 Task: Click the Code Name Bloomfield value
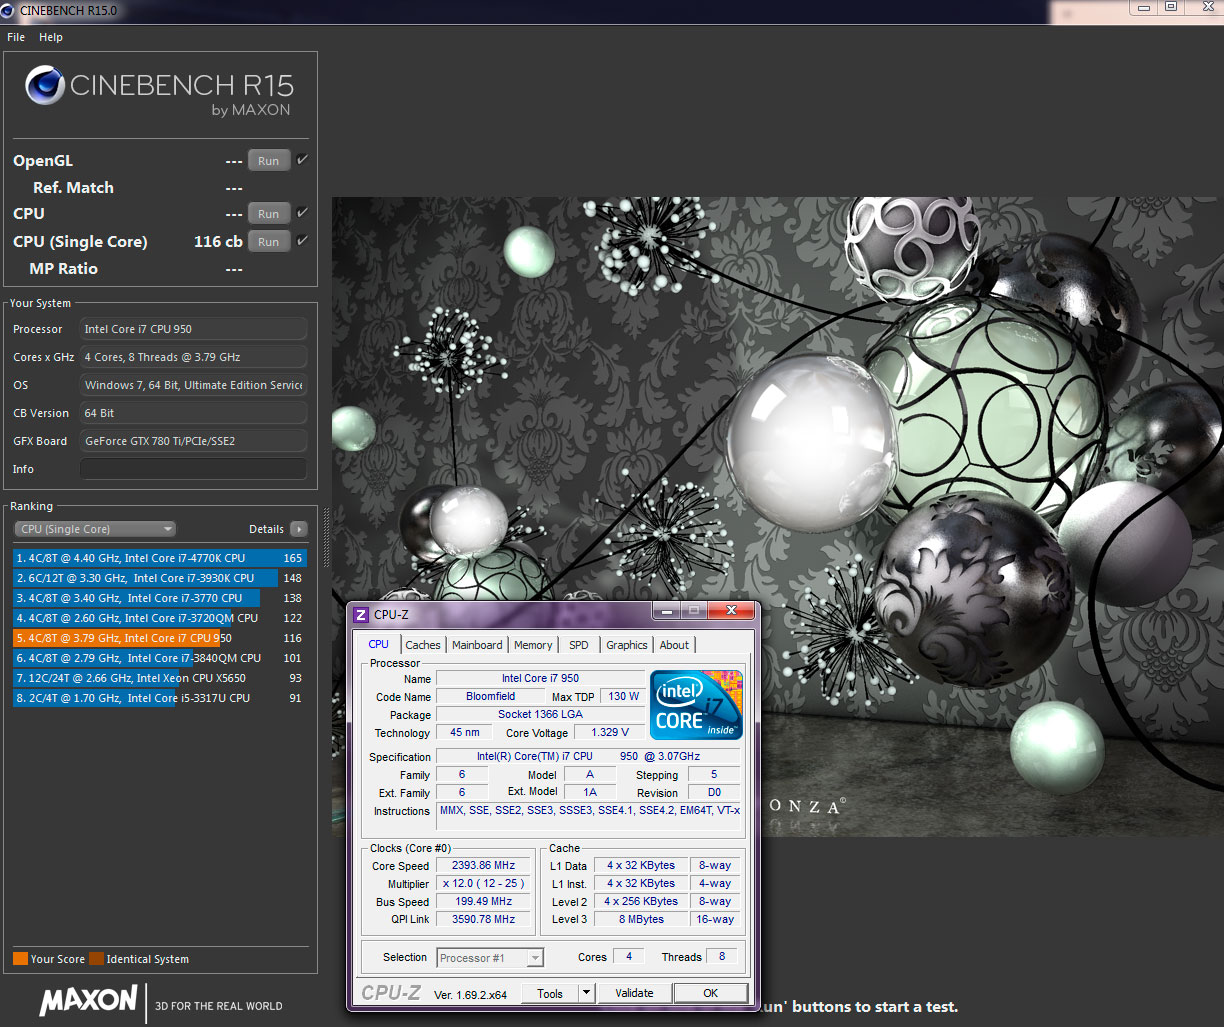(491, 697)
